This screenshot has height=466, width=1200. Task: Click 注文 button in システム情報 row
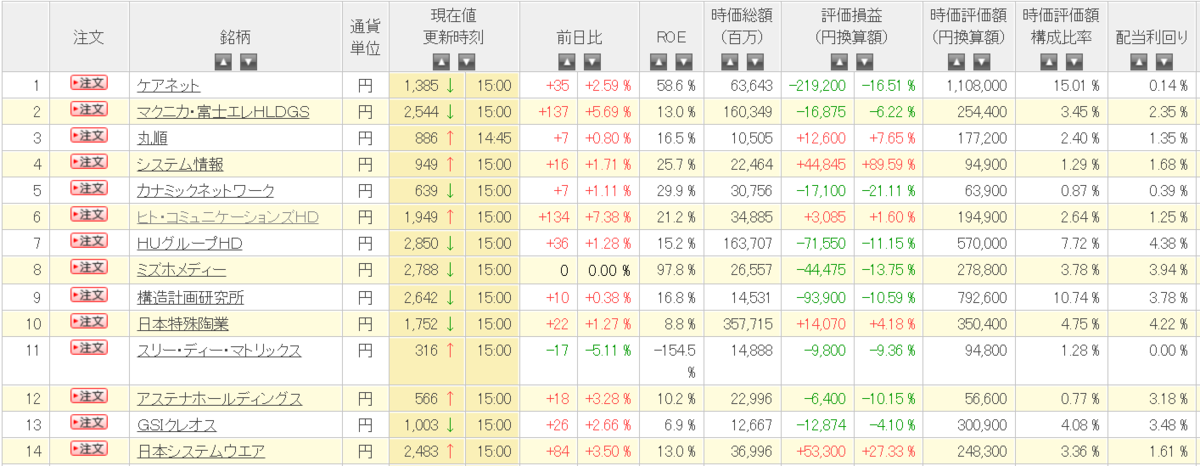coord(88,161)
